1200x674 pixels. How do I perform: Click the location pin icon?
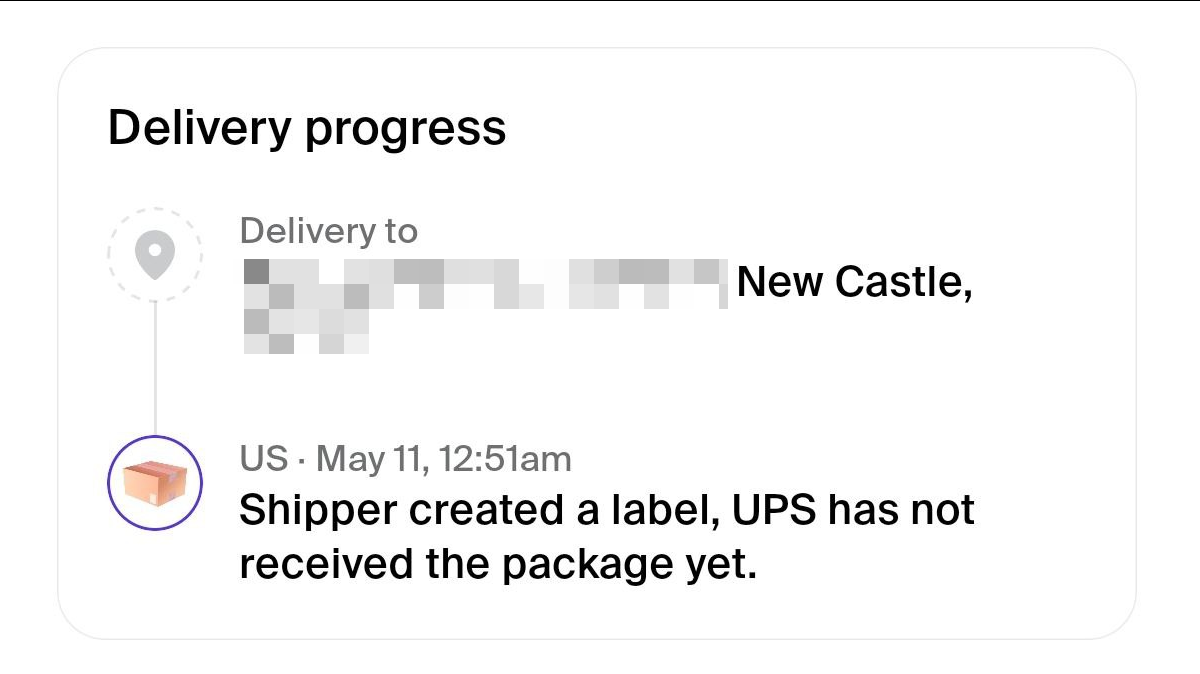tap(155, 255)
